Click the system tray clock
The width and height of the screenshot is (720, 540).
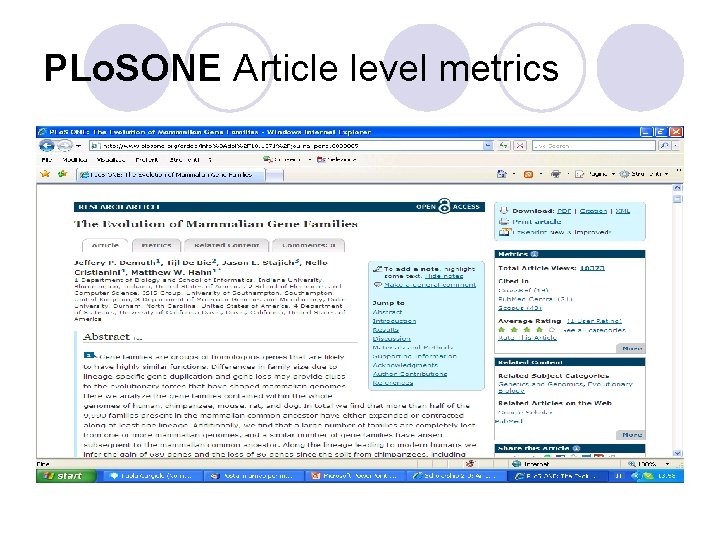pyautogui.click(x=666, y=476)
